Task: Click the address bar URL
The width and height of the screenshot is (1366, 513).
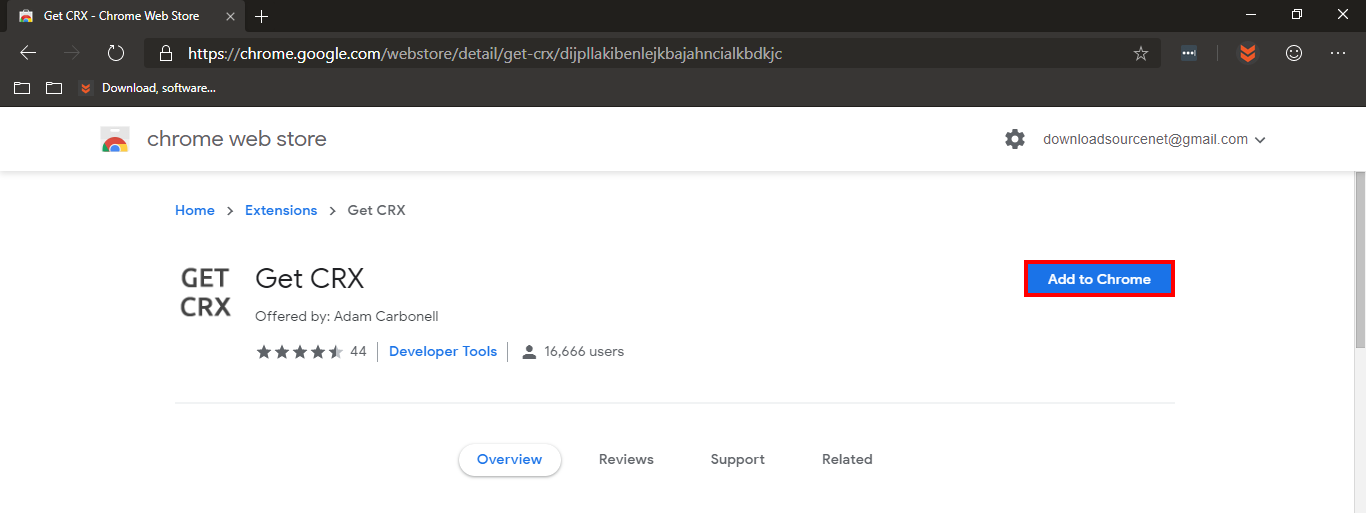Action: coord(485,54)
